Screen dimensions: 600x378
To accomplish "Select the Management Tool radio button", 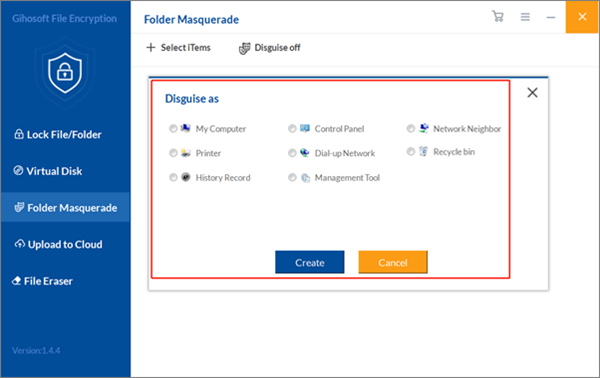I will pyautogui.click(x=292, y=178).
